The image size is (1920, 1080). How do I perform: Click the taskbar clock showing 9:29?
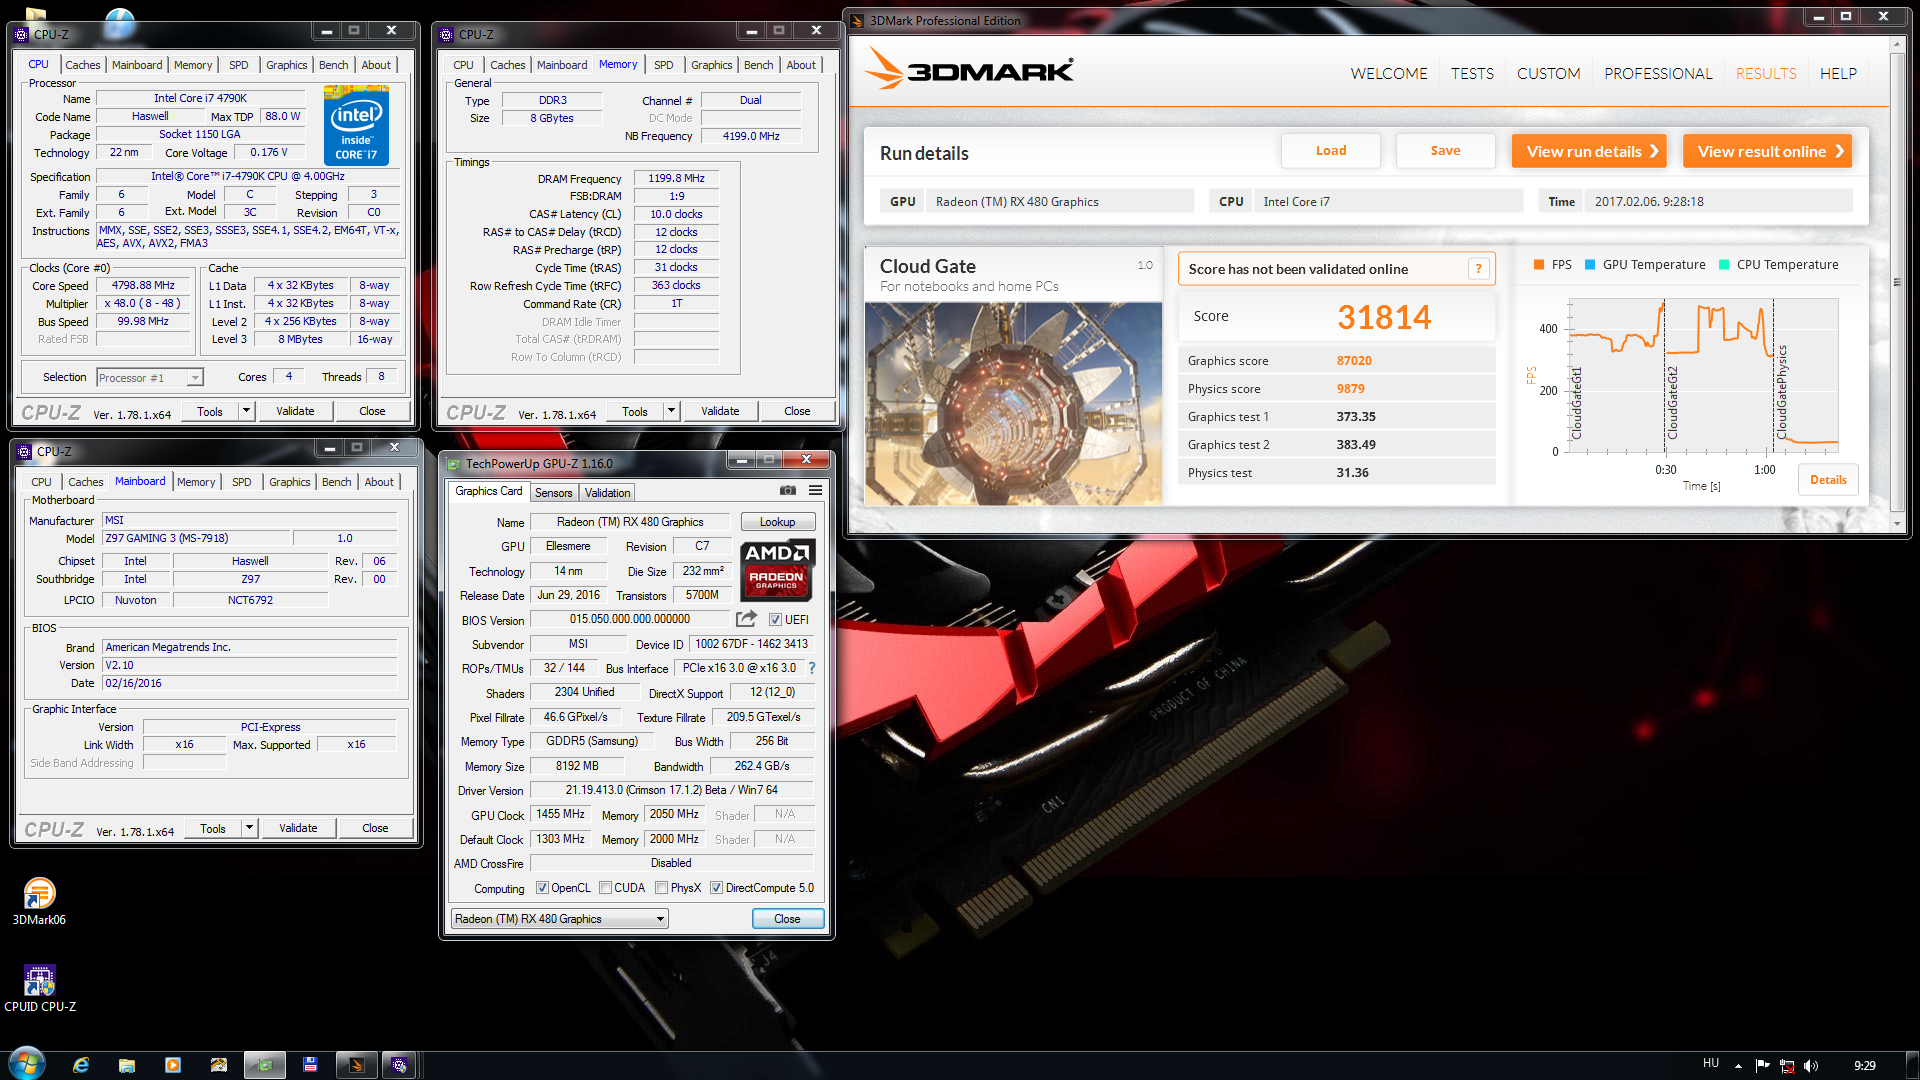click(1864, 1066)
